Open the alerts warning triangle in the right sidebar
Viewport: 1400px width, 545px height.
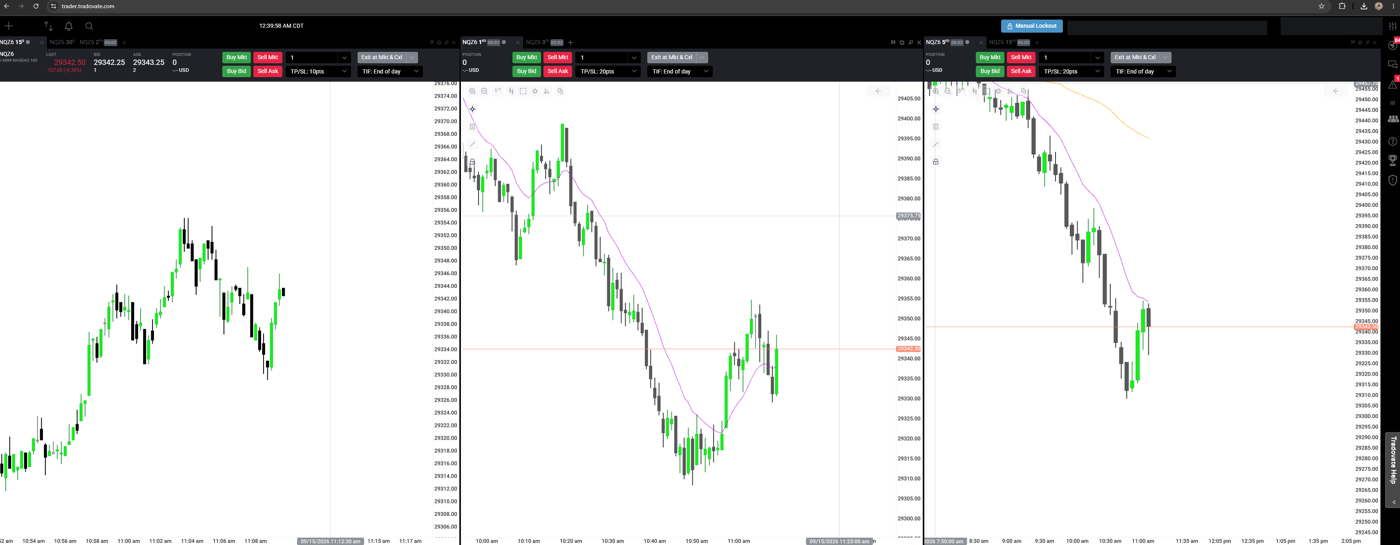1393,84
